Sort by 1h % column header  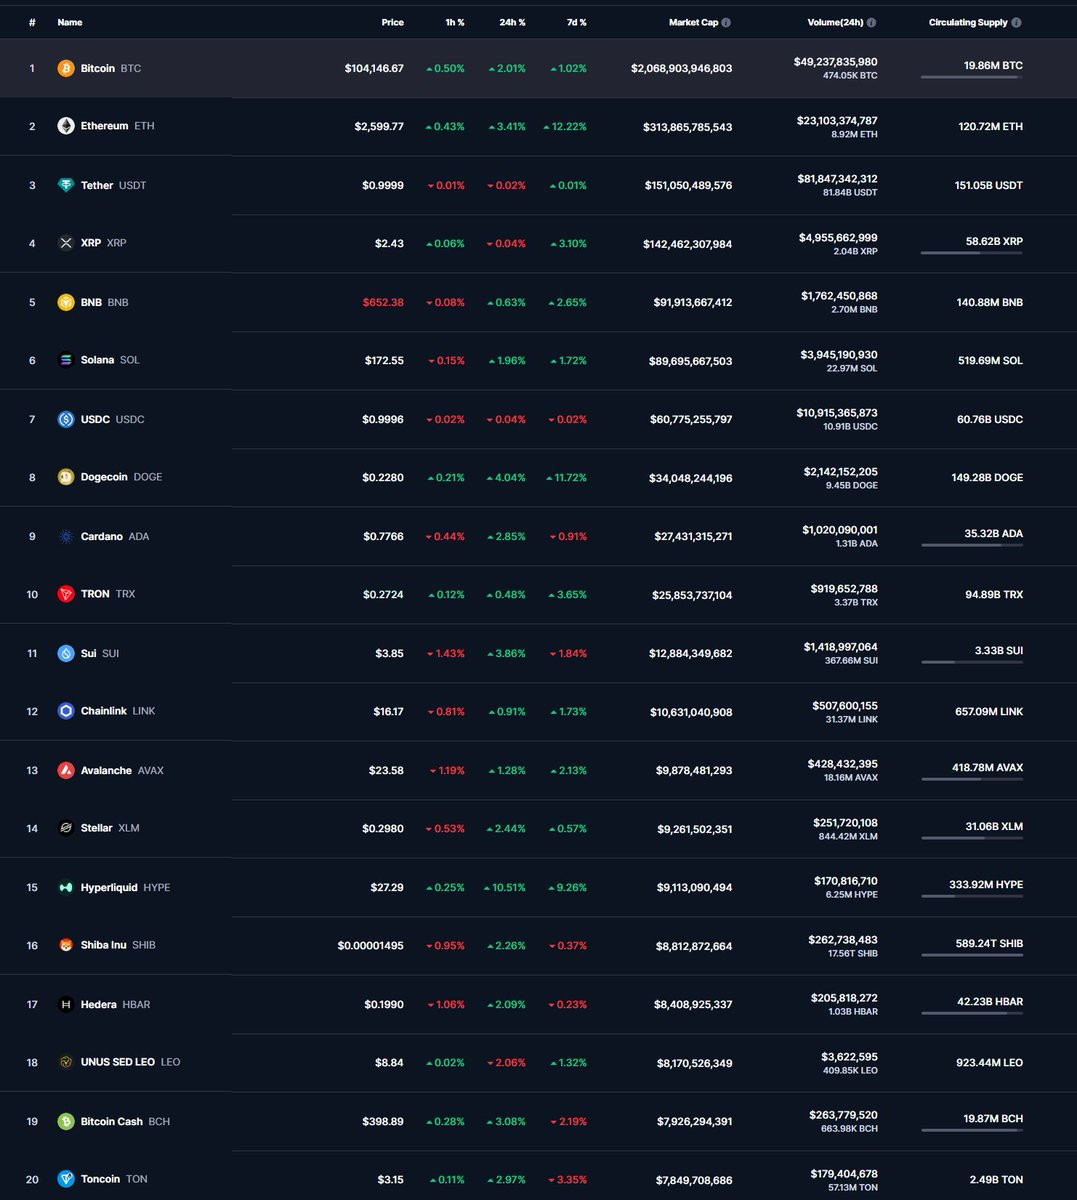tap(455, 22)
